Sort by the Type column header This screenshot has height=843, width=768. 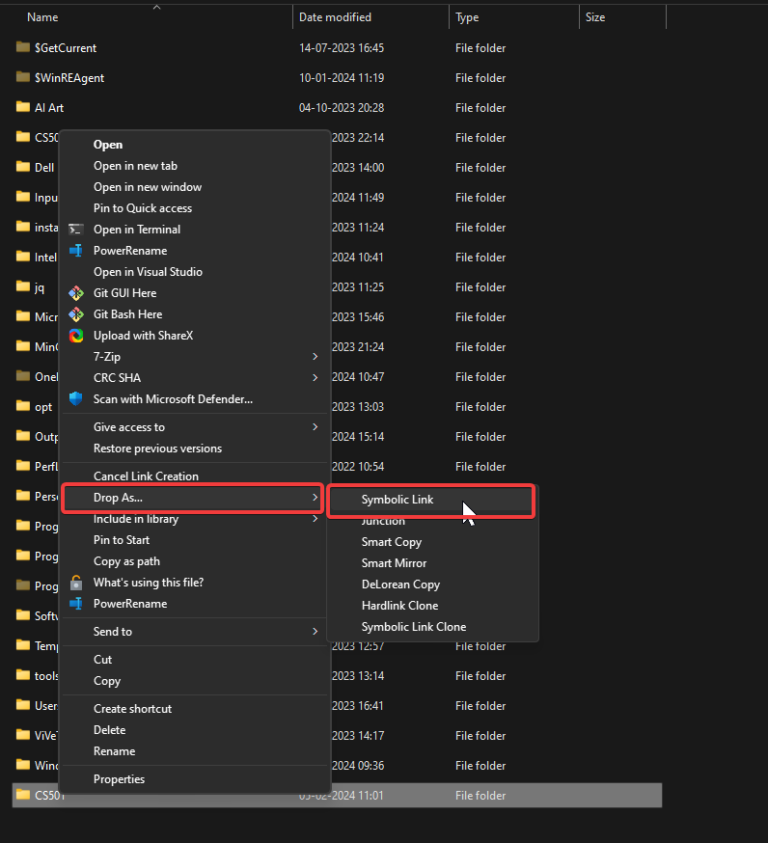click(467, 17)
